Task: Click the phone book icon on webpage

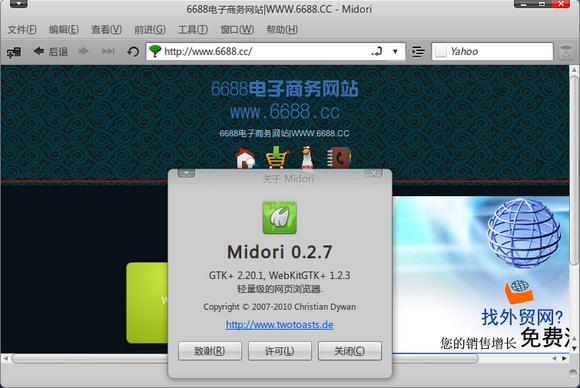Action: pos(338,158)
